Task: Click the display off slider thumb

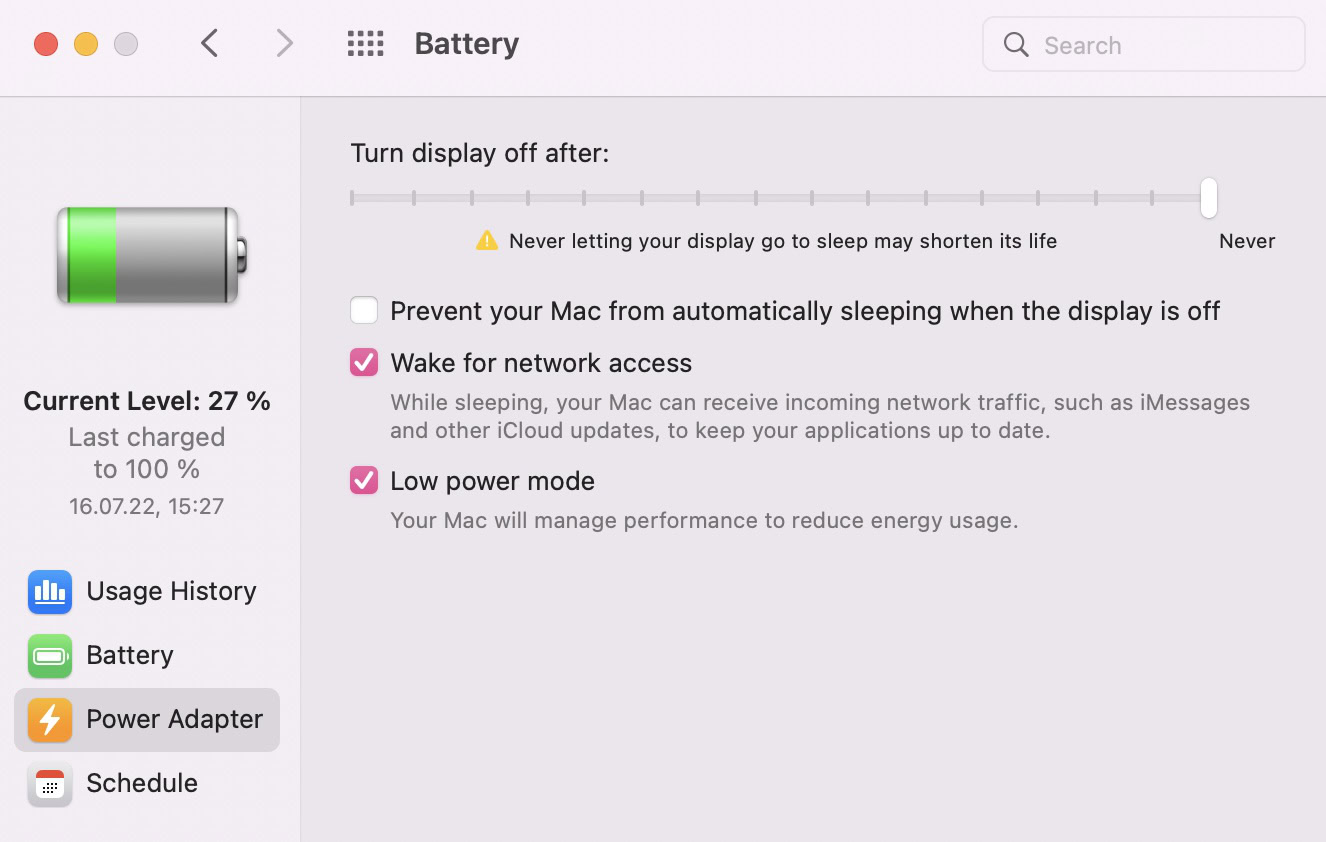Action: 1209,198
